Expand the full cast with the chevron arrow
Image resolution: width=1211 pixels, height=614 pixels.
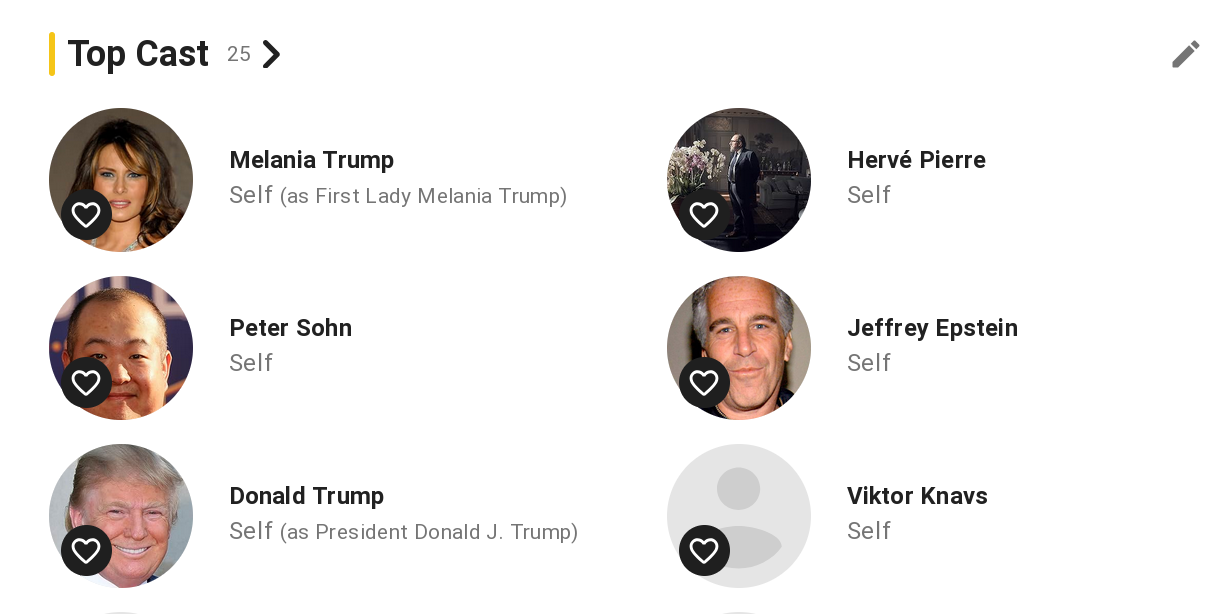coord(271,54)
